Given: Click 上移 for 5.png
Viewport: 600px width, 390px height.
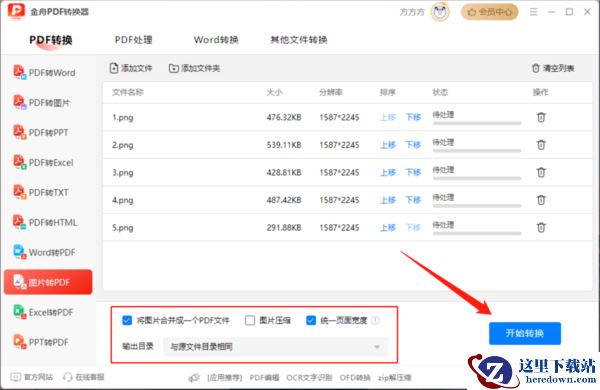Looking at the screenshot, I should (388, 227).
